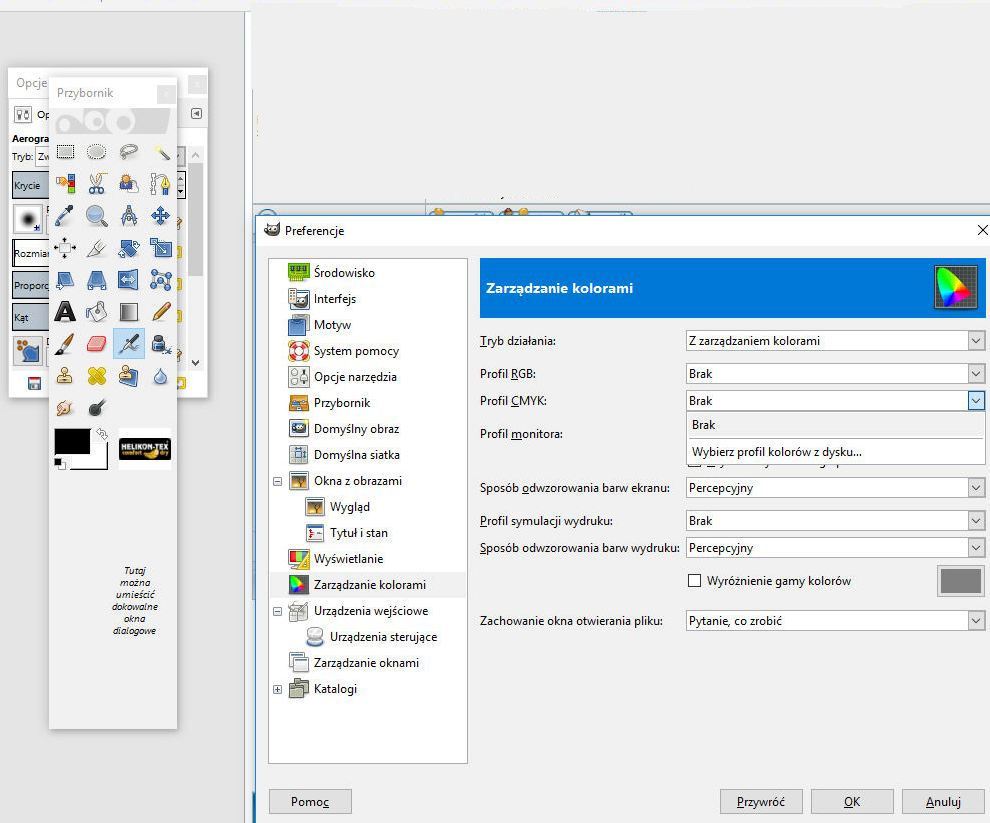Select the Color Picker eyedropper tool

65,215
